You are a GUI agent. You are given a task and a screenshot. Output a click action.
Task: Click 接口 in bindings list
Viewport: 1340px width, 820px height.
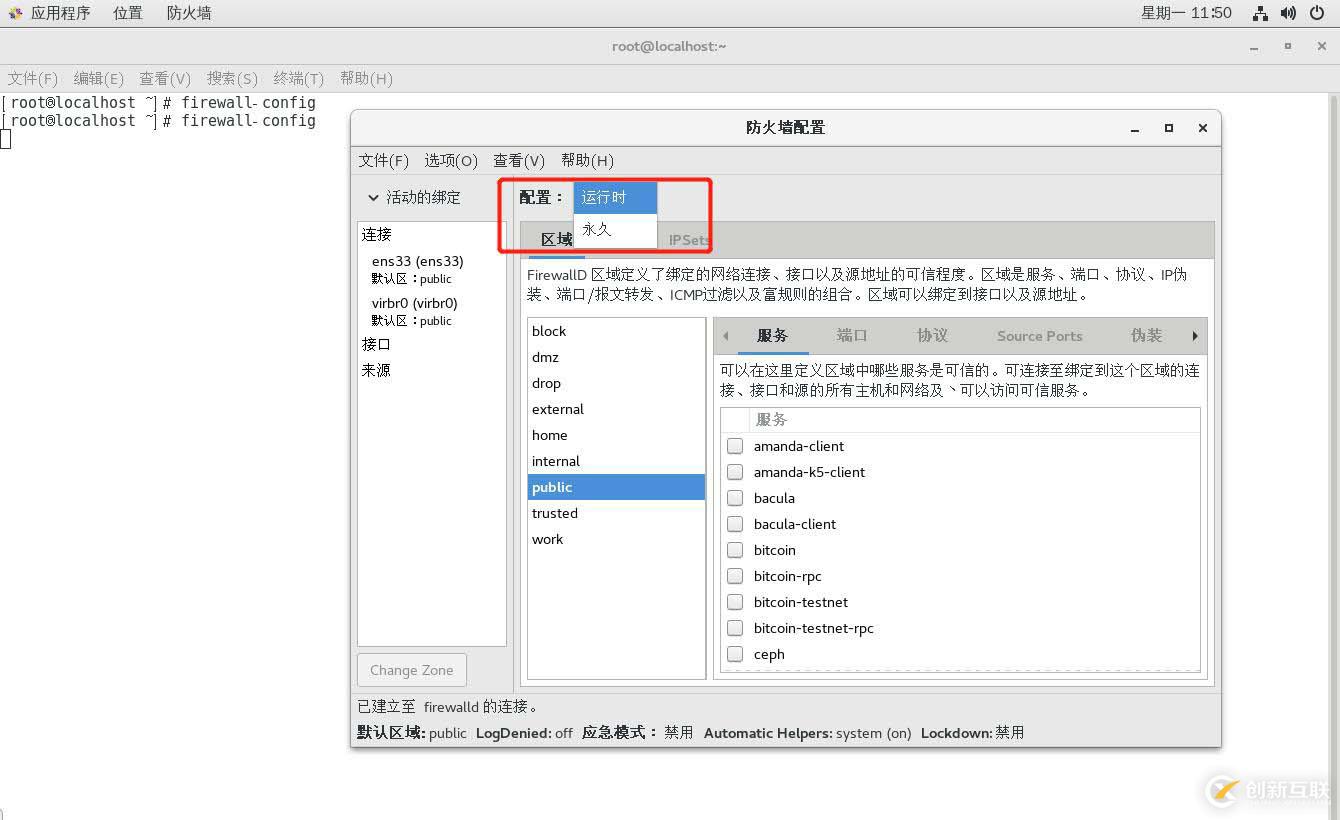[x=376, y=344]
